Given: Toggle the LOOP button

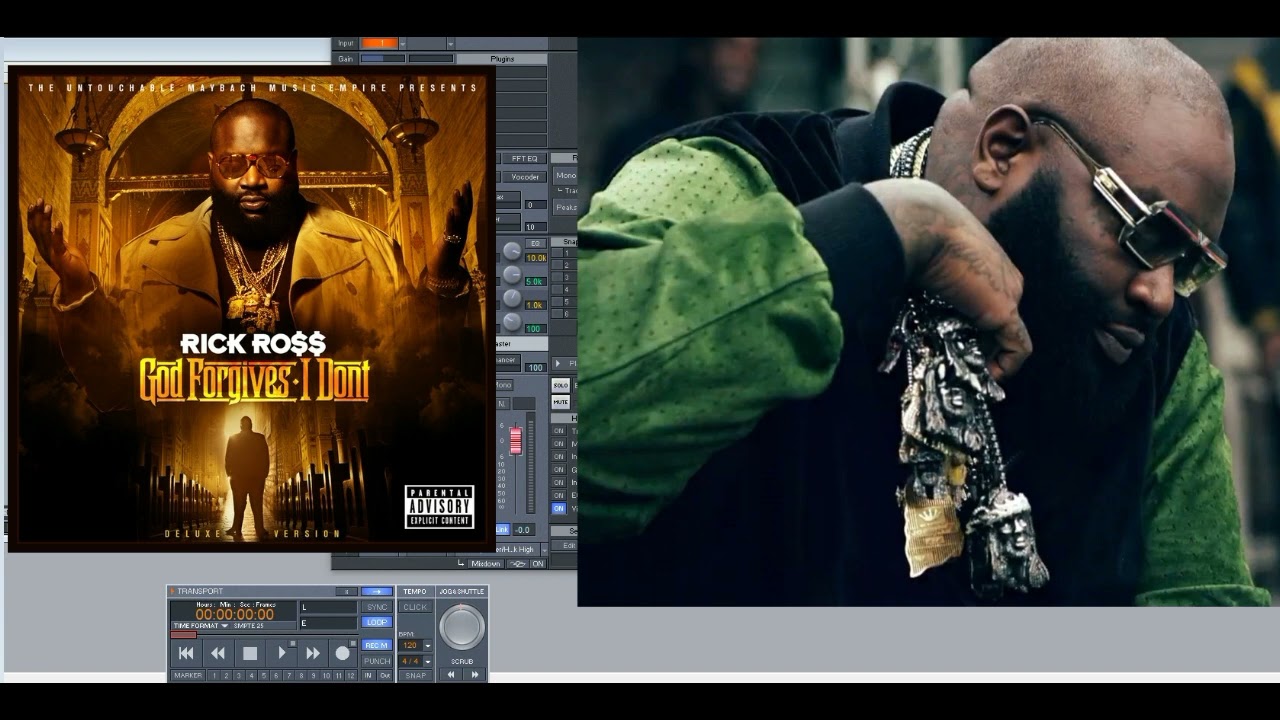Looking at the screenshot, I should click(x=377, y=622).
